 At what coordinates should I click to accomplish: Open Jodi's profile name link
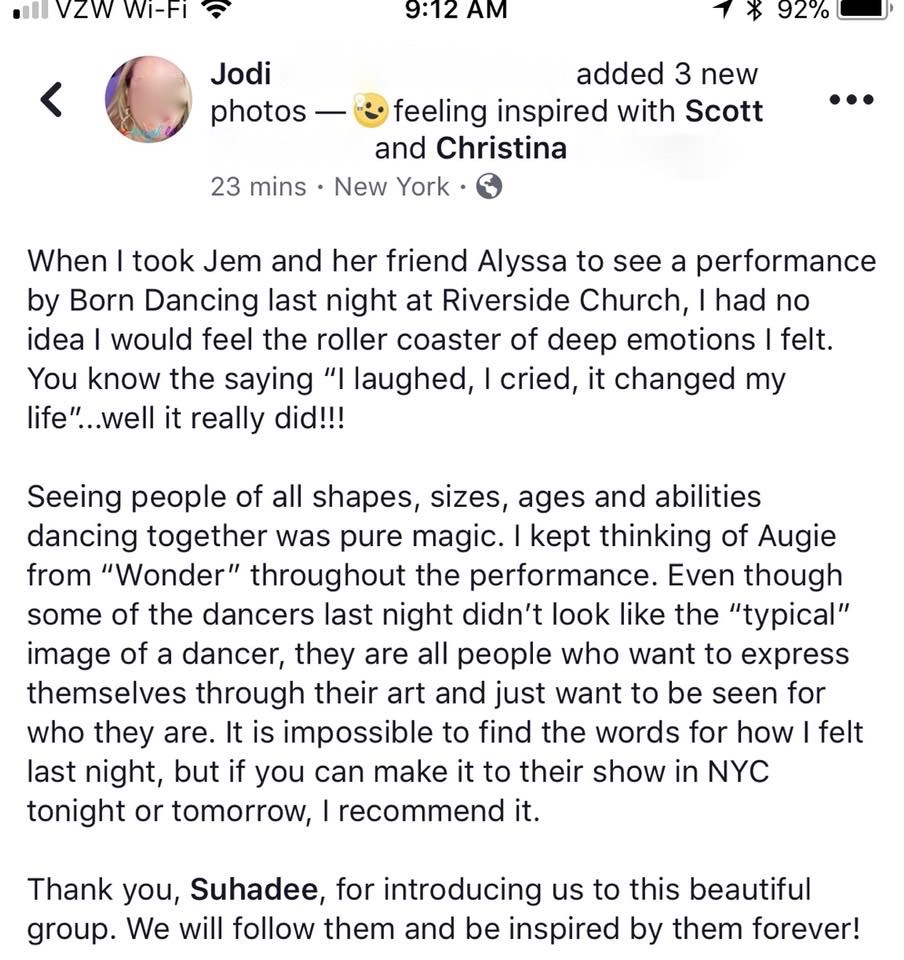(x=241, y=74)
